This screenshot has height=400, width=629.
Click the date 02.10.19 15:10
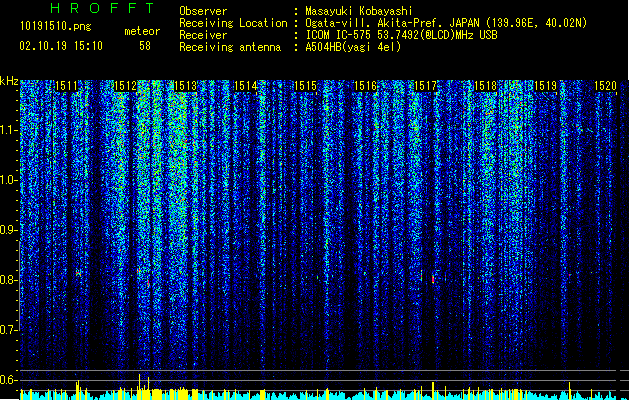(61, 46)
